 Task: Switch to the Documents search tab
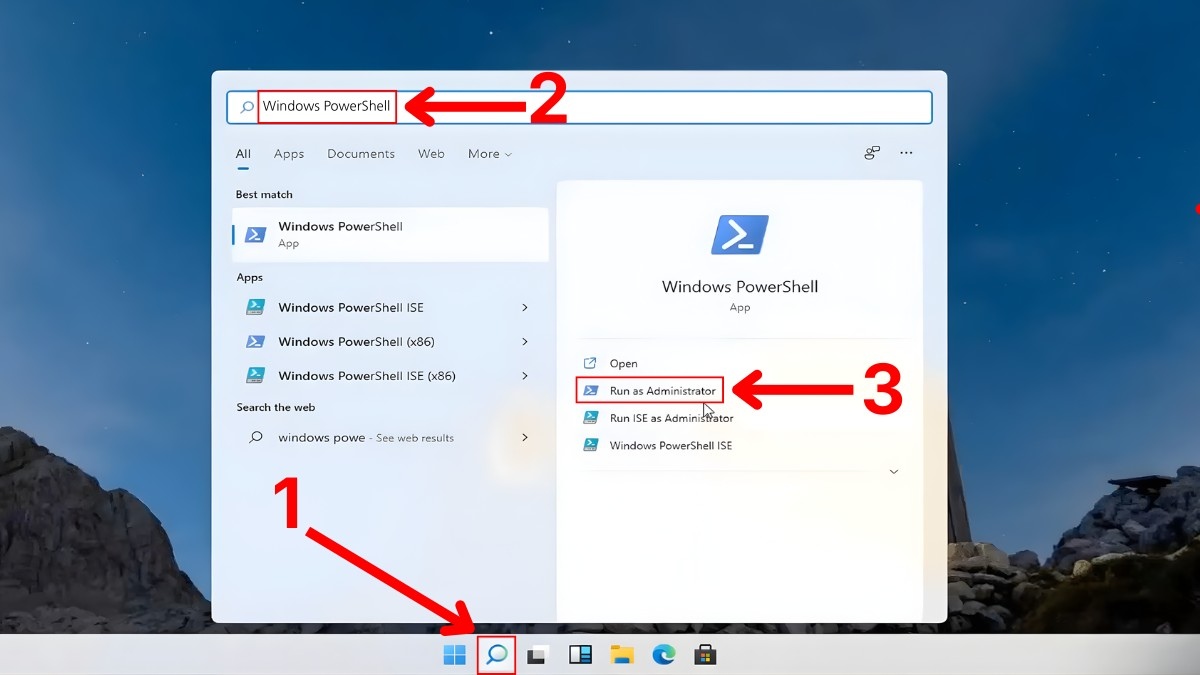coord(361,154)
